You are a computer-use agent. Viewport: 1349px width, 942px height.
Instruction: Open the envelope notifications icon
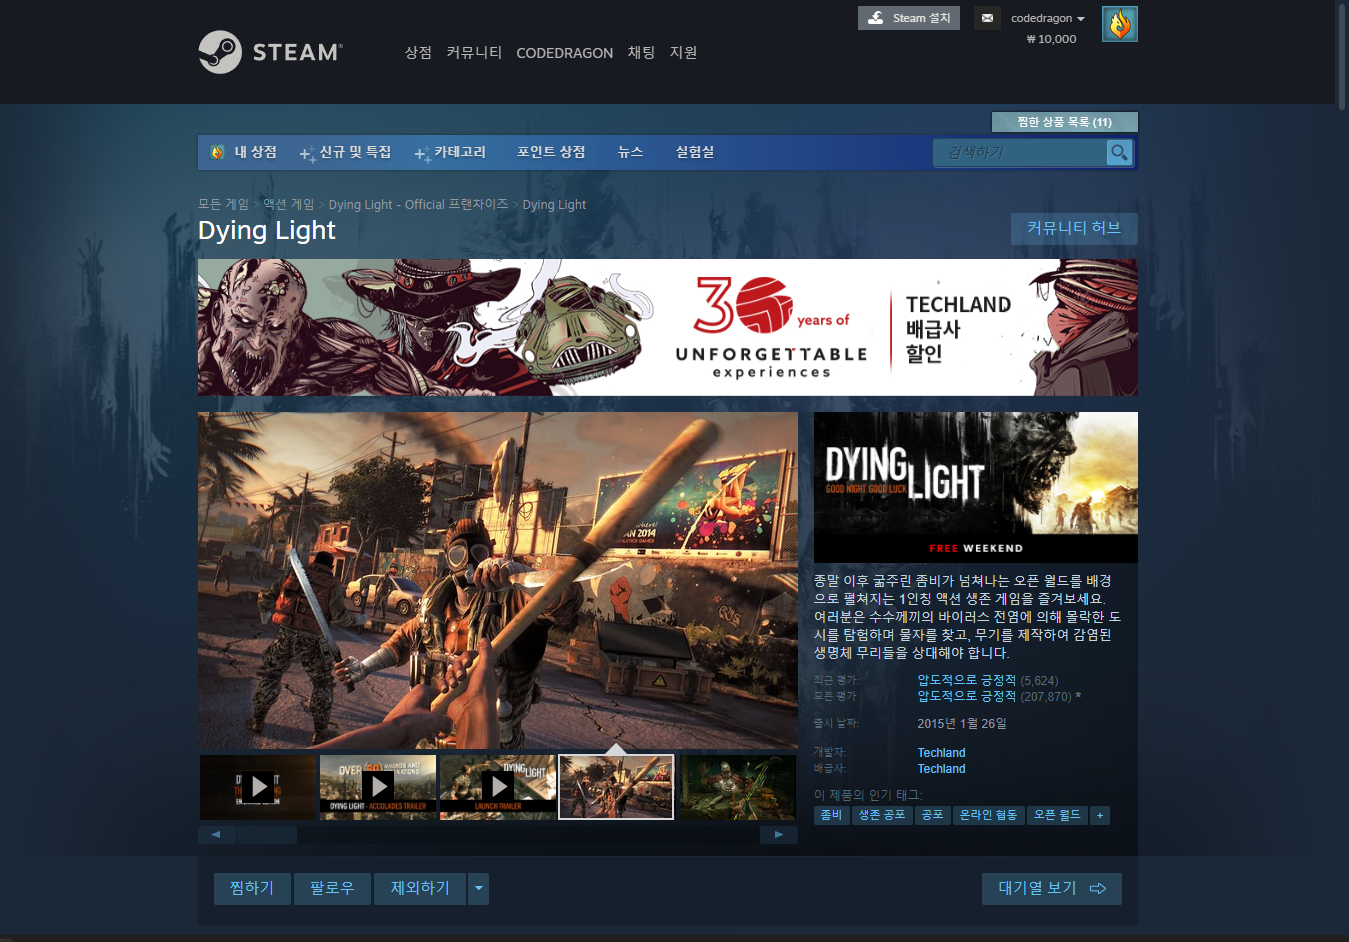(987, 18)
